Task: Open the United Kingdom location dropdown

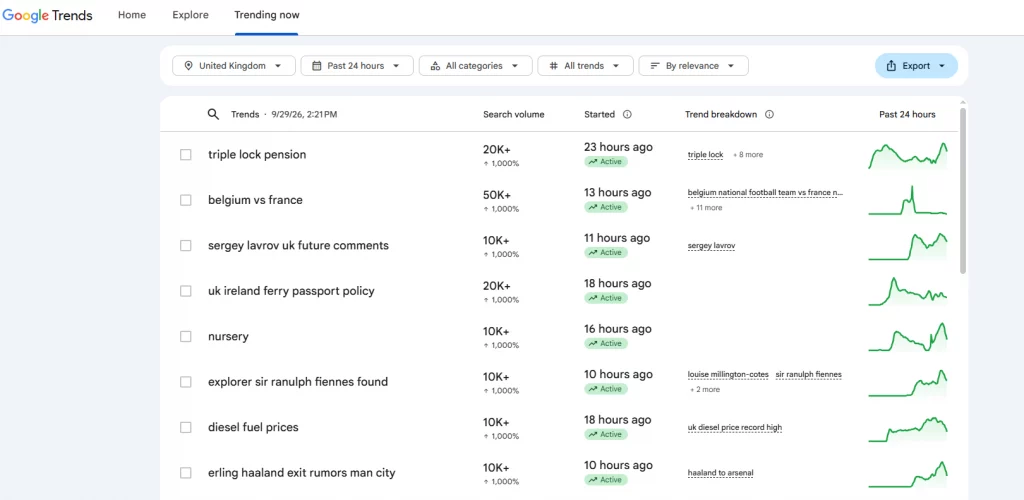Action: pos(234,66)
